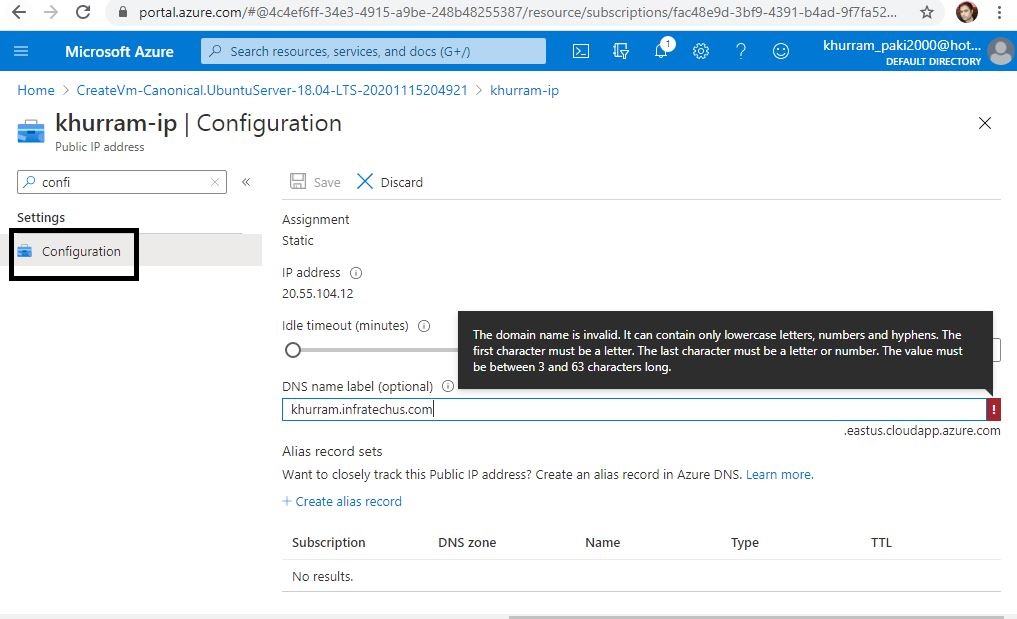Viewport: 1017px width, 619px height.
Task: Click the Name column header
Action: tap(603, 542)
